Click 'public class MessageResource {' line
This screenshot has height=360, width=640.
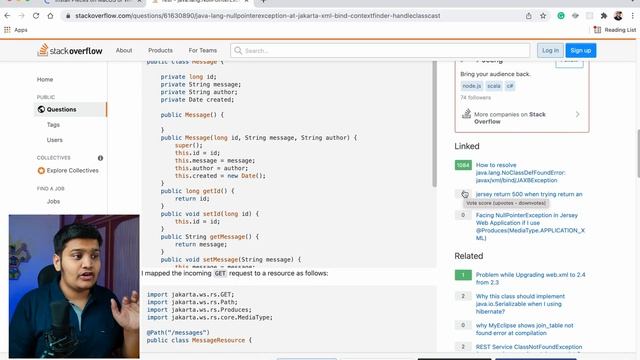tap(199, 340)
